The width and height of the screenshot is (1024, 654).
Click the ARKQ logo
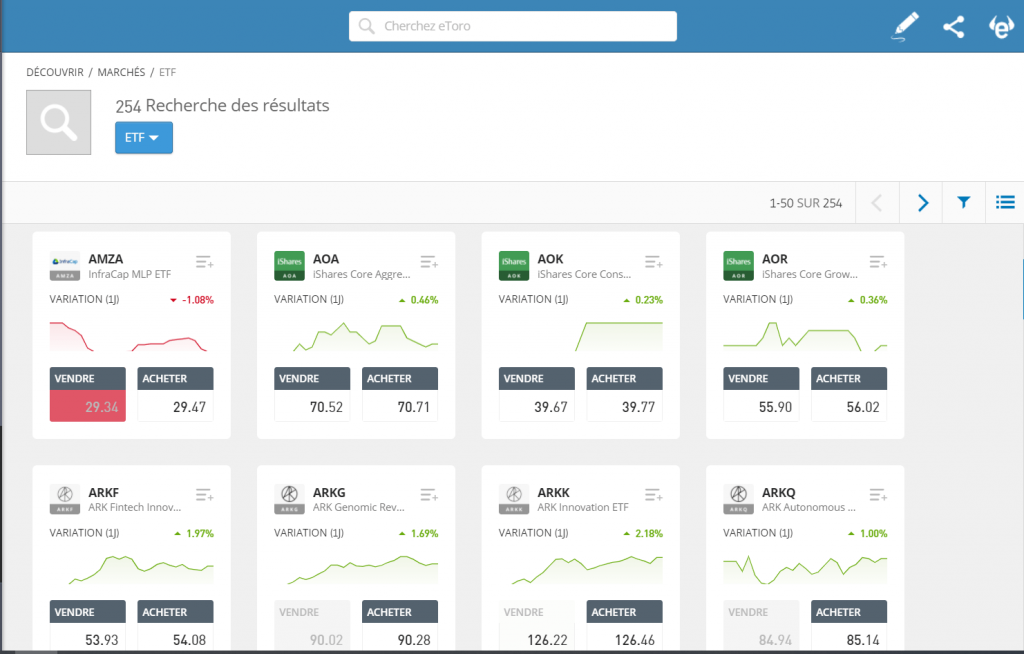point(739,499)
